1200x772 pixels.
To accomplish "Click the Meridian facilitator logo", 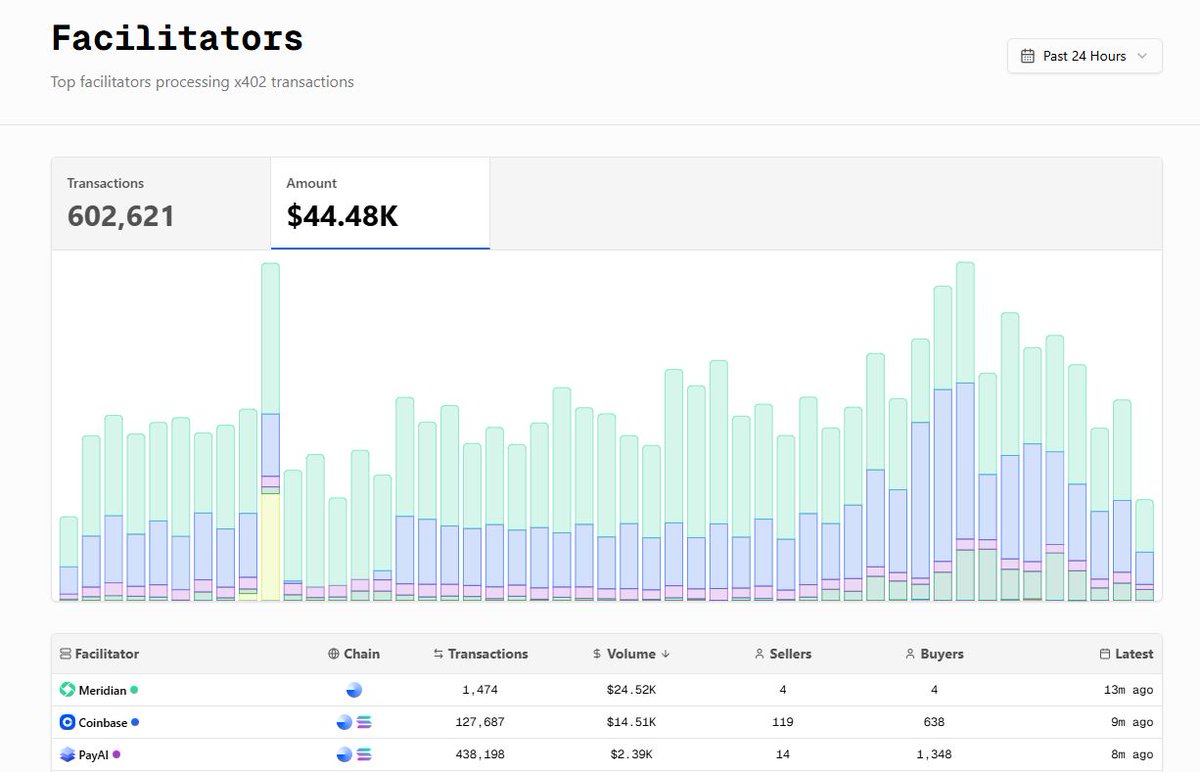I will [x=66, y=689].
